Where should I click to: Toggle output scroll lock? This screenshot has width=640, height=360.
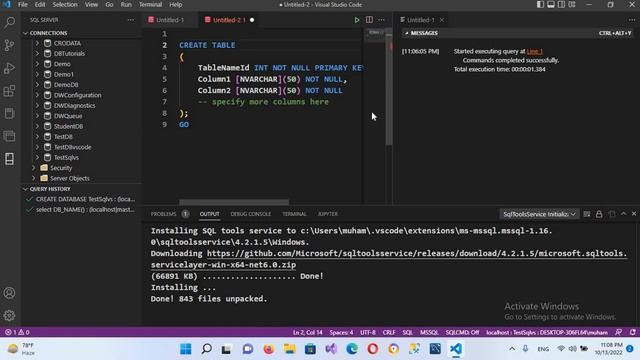coord(599,214)
